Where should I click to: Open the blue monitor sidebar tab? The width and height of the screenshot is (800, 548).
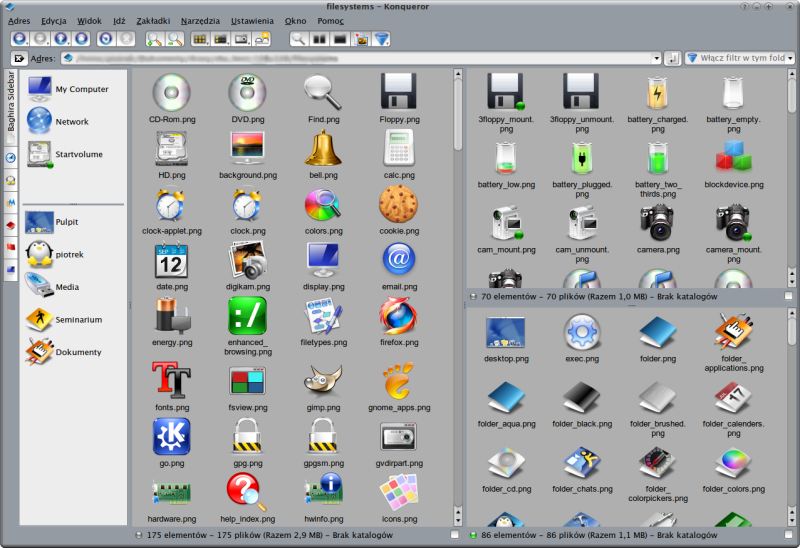point(11,270)
